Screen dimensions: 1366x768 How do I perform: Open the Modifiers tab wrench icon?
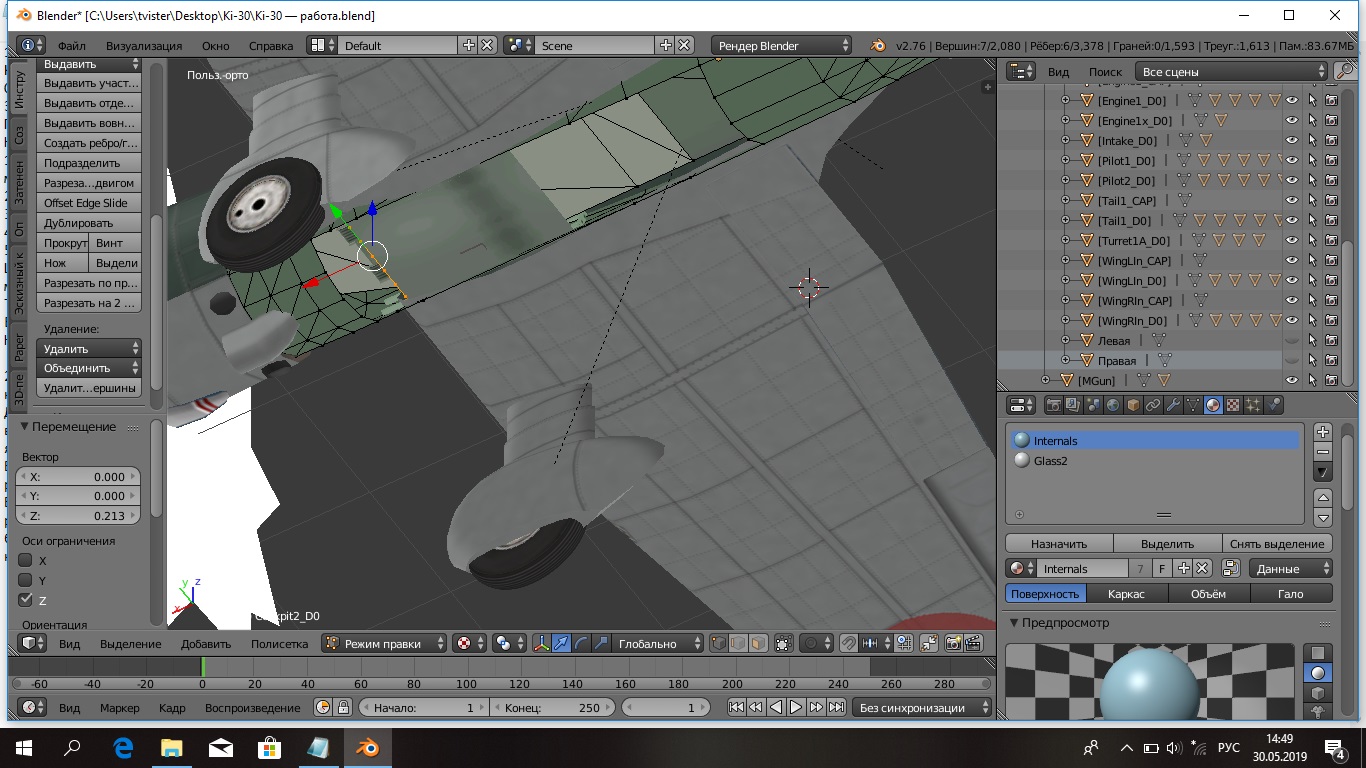coord(1173,405)
